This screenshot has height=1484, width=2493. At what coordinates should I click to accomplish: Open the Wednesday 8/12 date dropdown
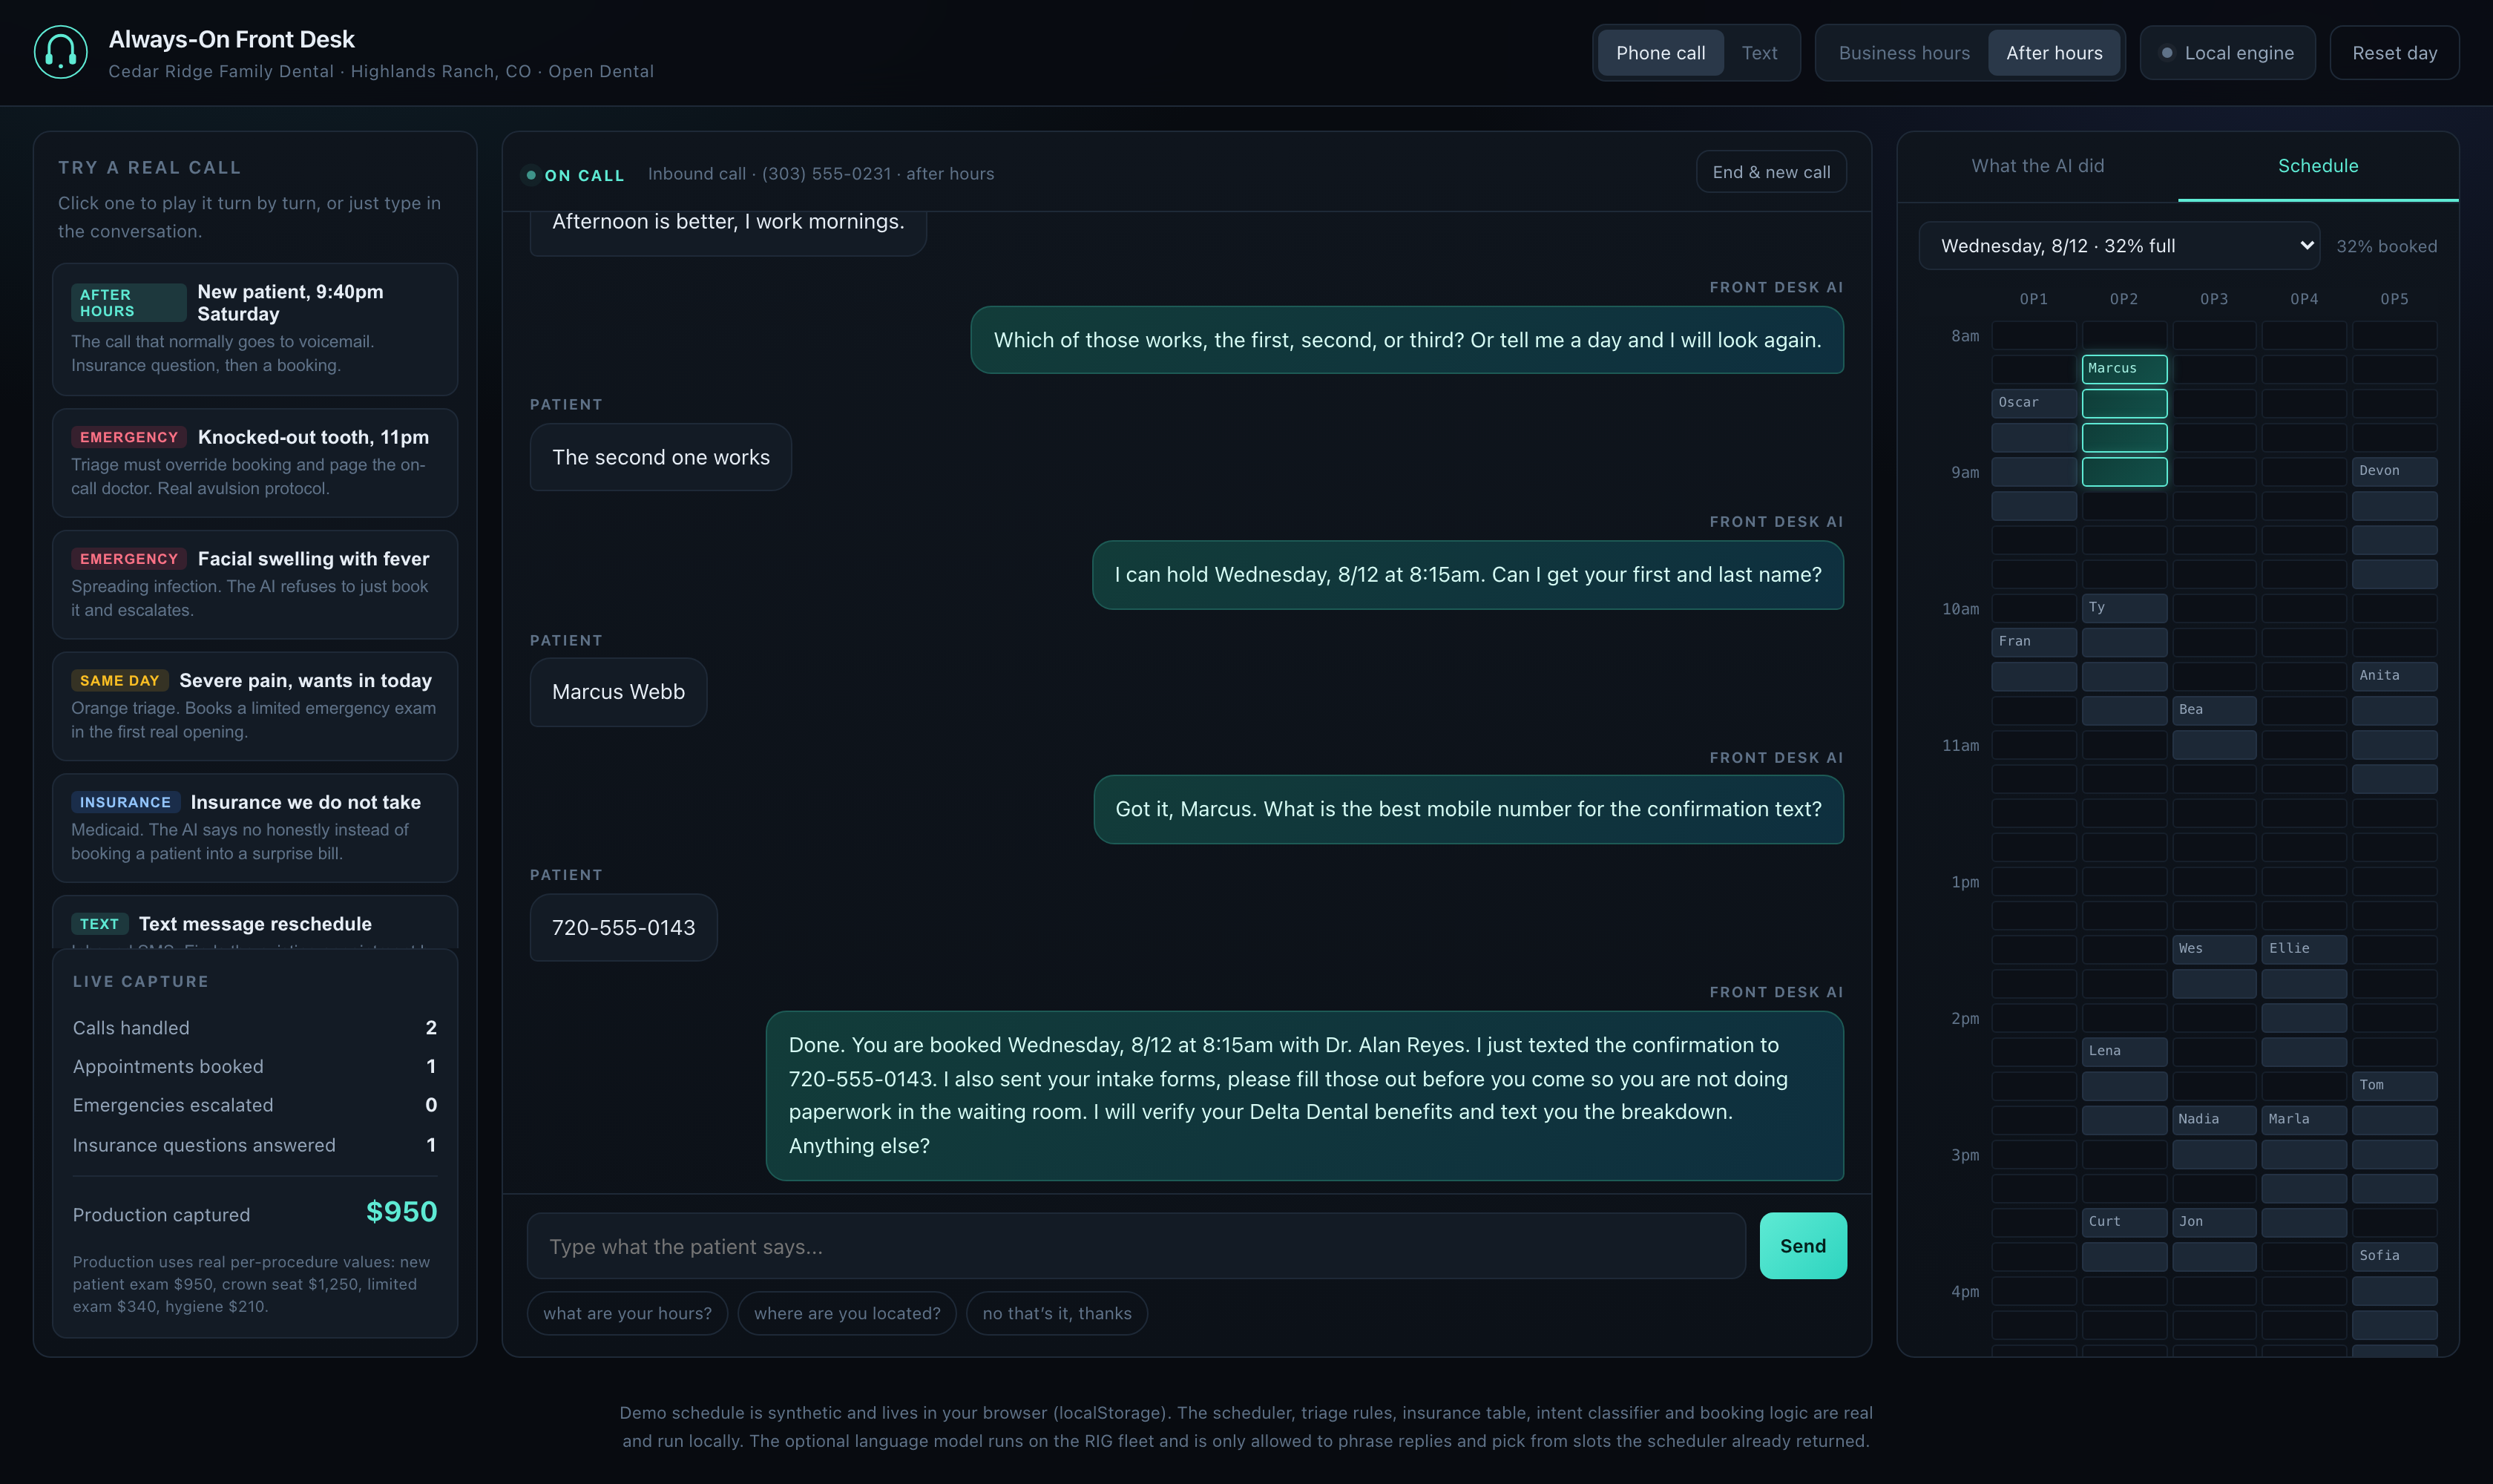pyautogui.click(x=2119, y=246)
